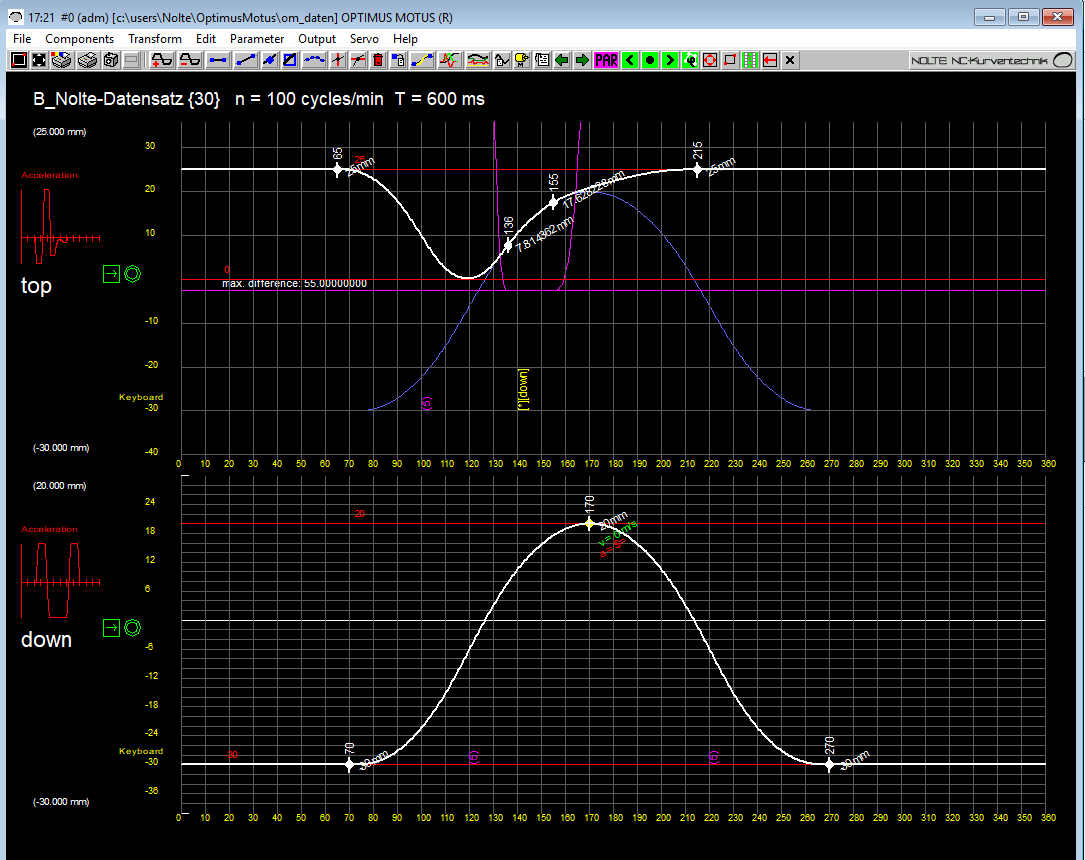Viewport: 1085px width, 860px height.
Task: Click the green Phi synchronization toolbar icon
Action: (690, 60)
